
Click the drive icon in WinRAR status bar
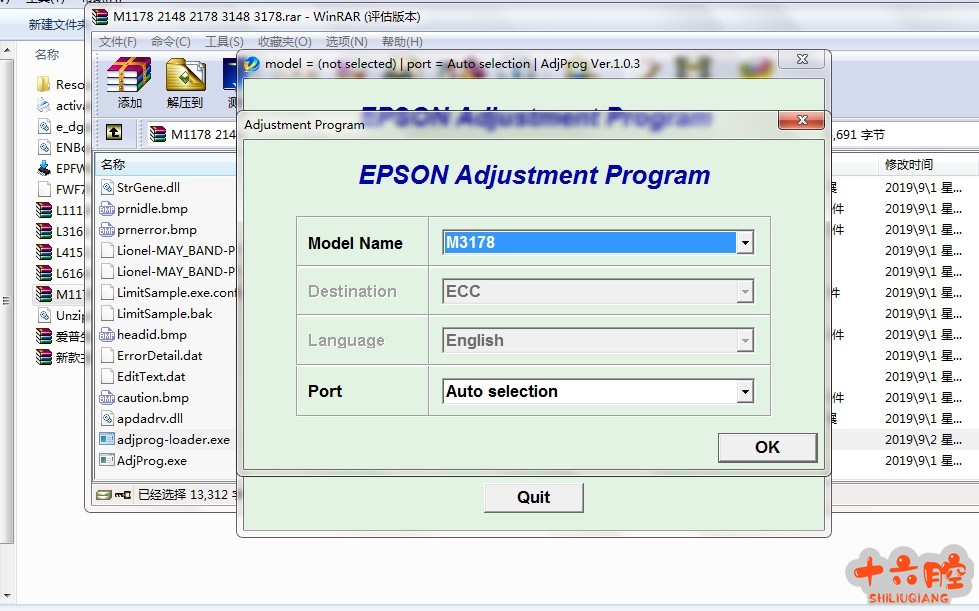coord(103,495)
